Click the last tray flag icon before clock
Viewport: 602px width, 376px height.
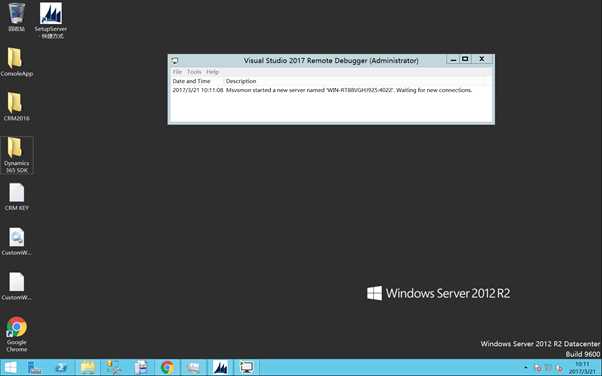point(559,368)
